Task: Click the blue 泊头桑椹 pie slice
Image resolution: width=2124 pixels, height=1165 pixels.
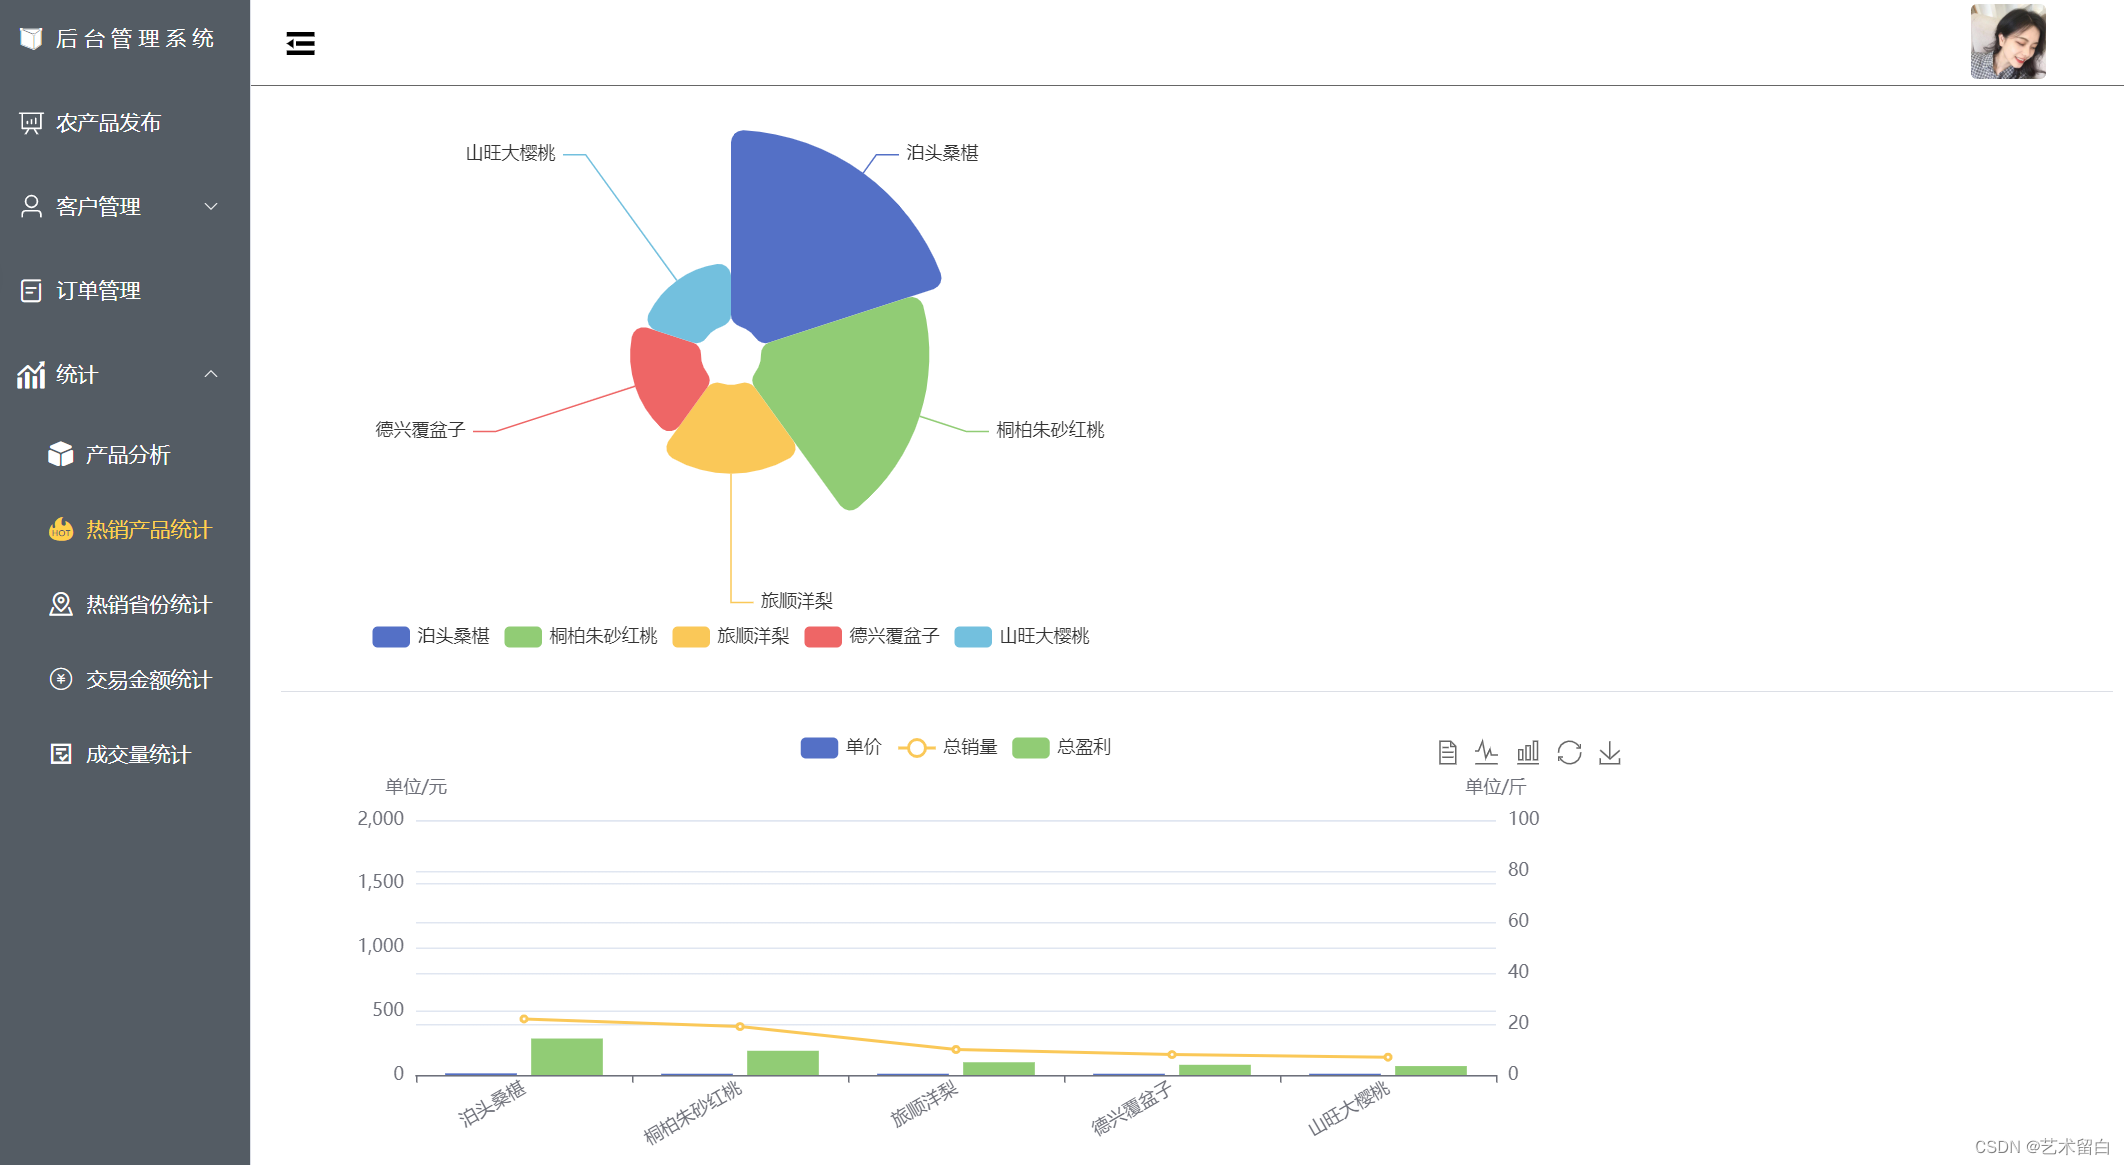Action: click(x=820, y=235)
